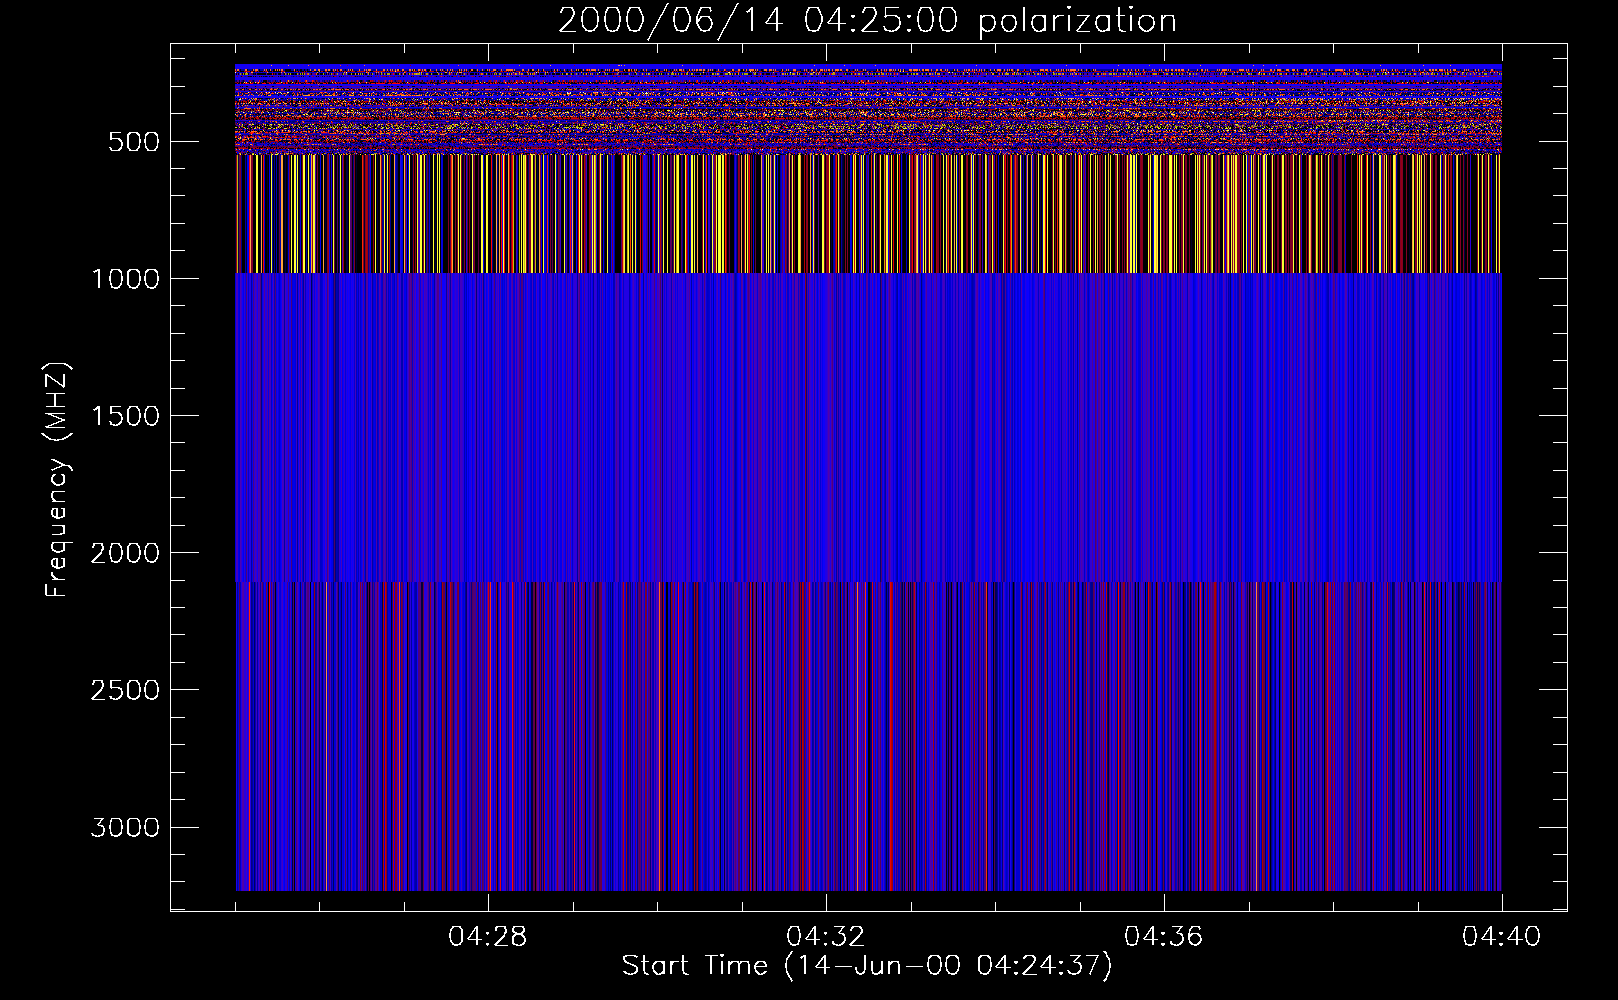This screenshot has width=1618, height=1000.
Task: Click the 04:36 time axis label
Action: 1164,937
